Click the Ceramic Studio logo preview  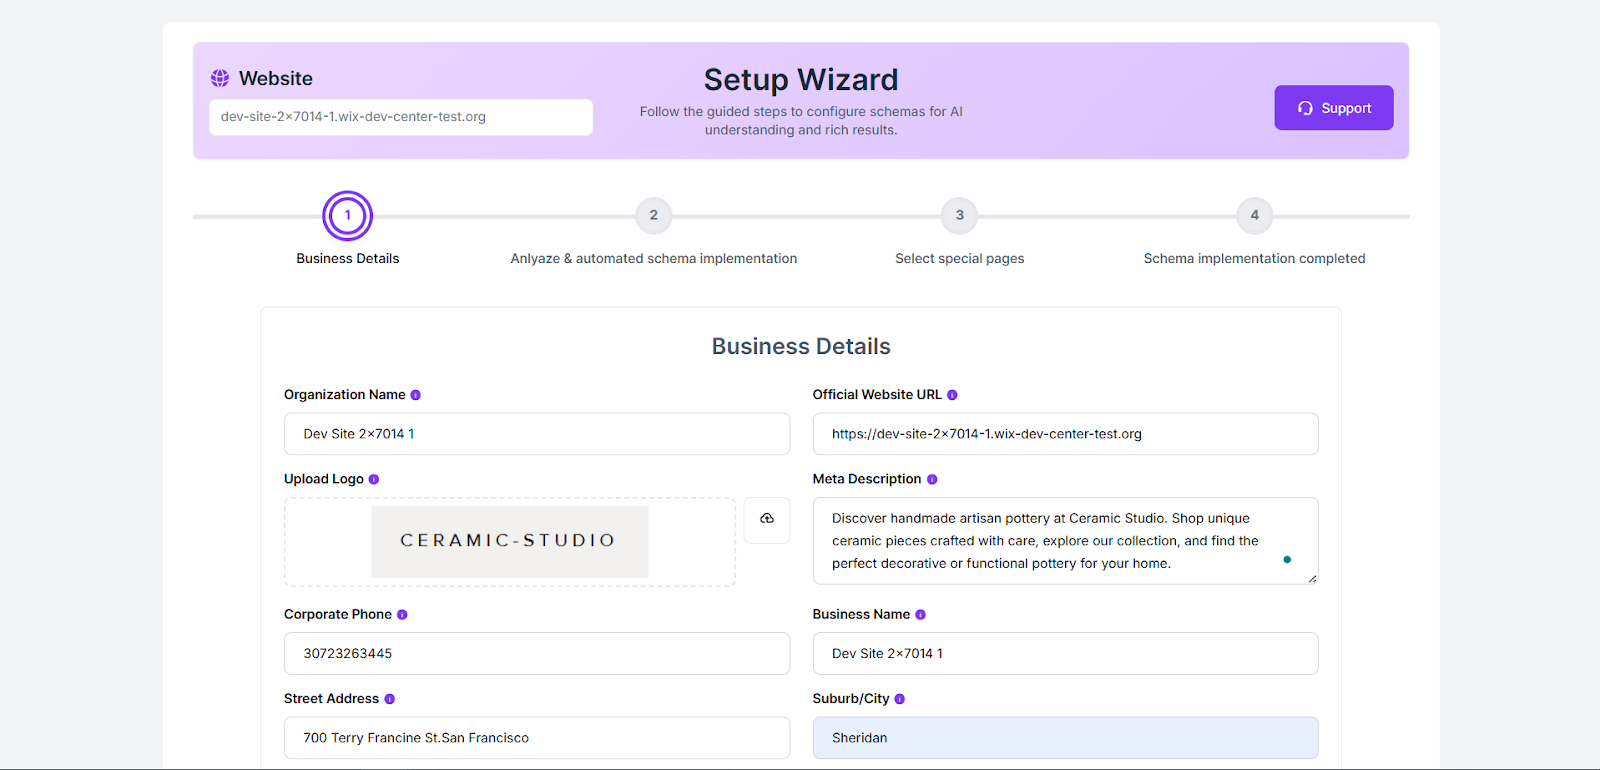click(x=509, y=541)
